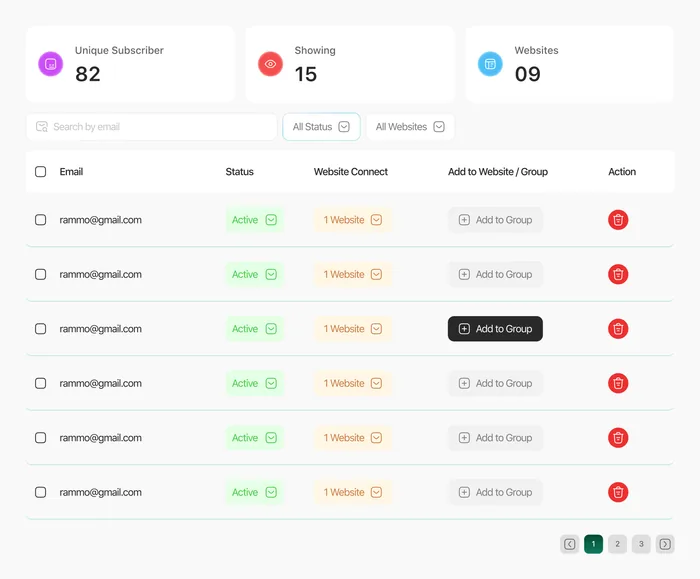
Task: Click Add to Group in fourth row
Action: click(x=495, y=383)
